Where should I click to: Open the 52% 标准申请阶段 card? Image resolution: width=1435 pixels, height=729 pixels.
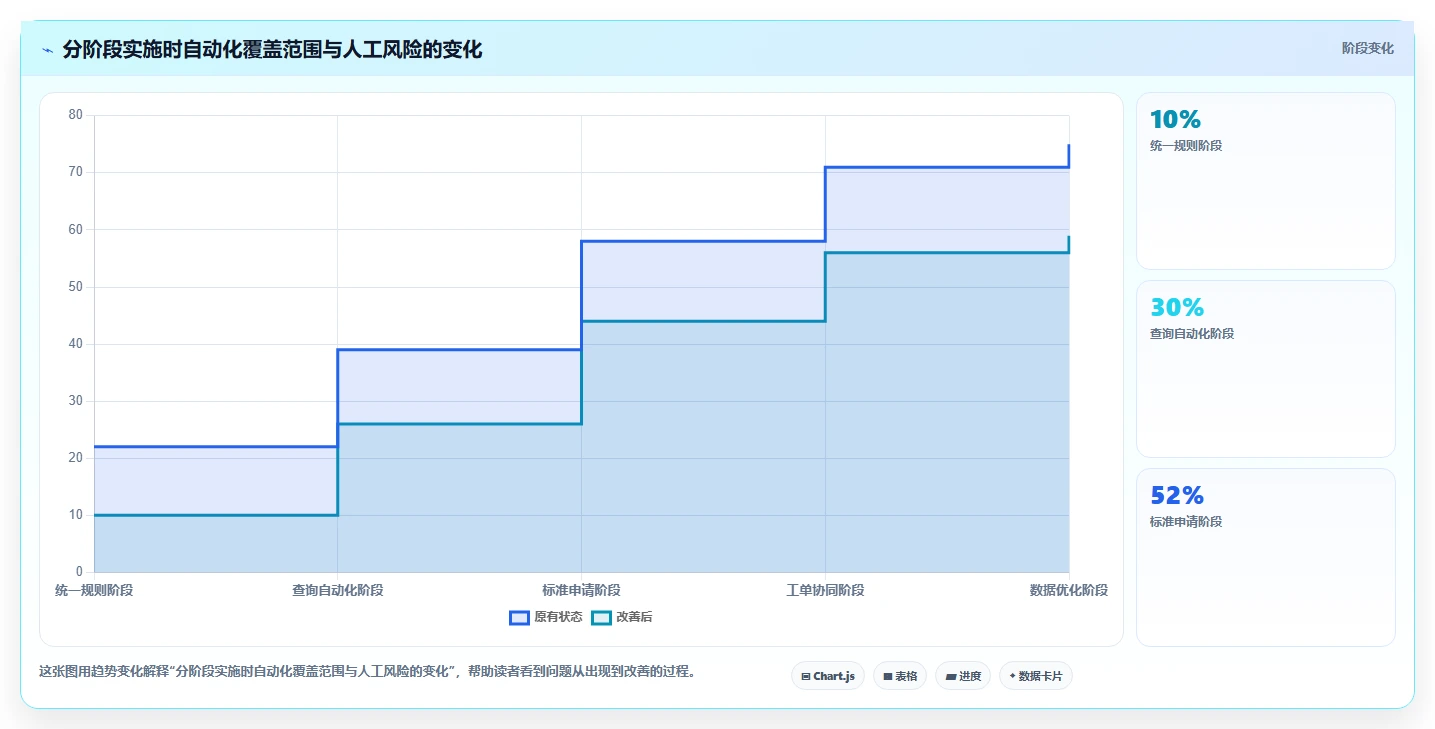(1265, 557)
